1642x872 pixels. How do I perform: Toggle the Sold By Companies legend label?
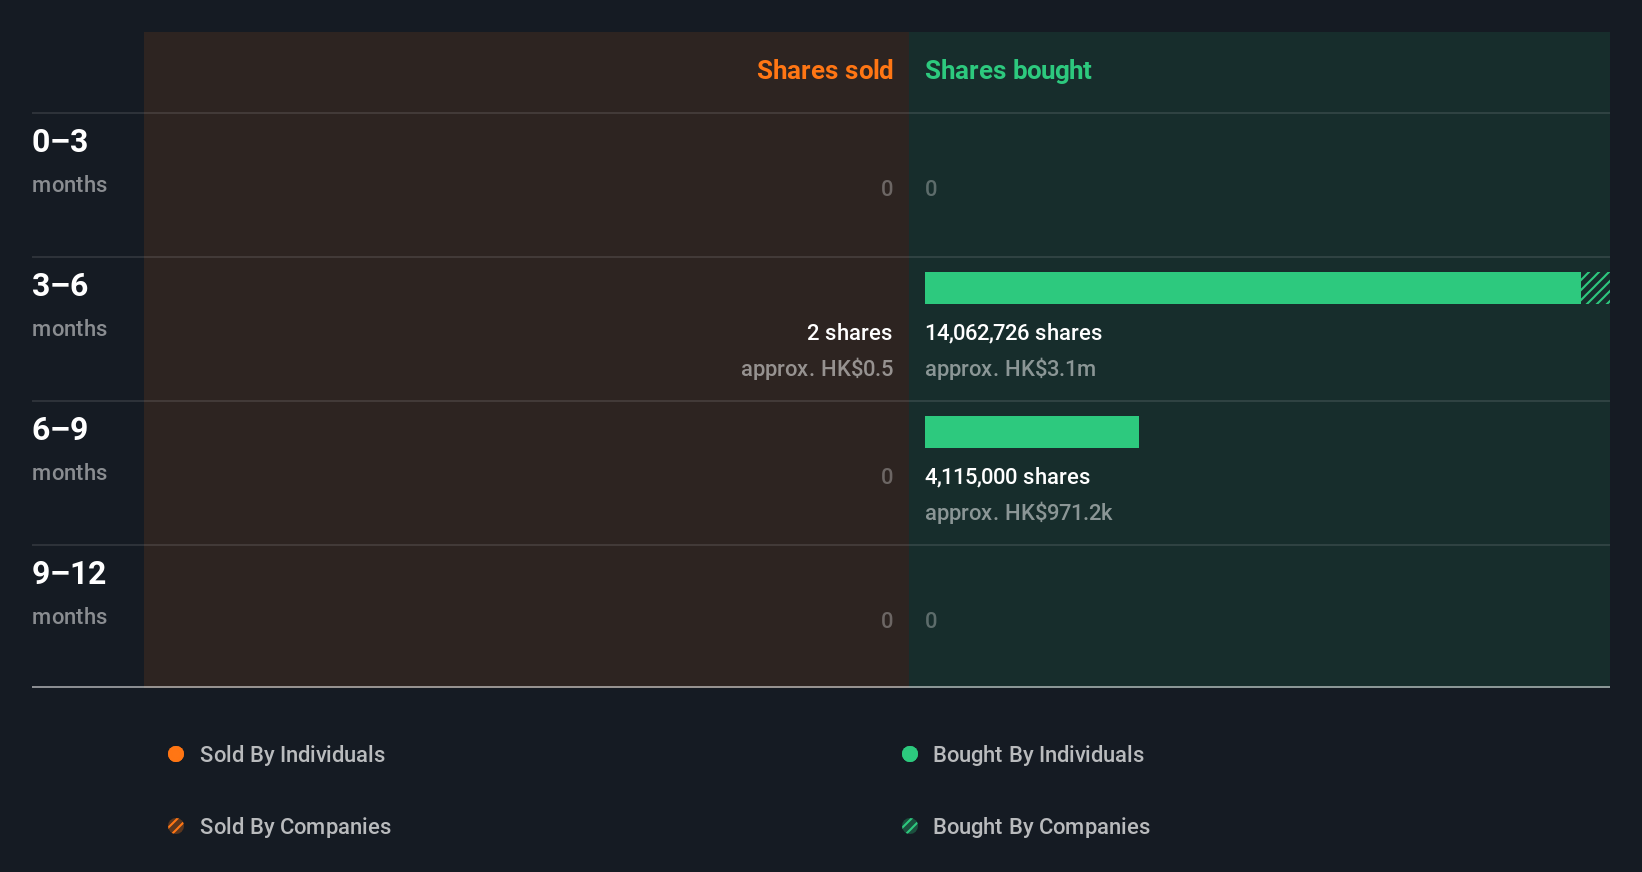(295, 826)
